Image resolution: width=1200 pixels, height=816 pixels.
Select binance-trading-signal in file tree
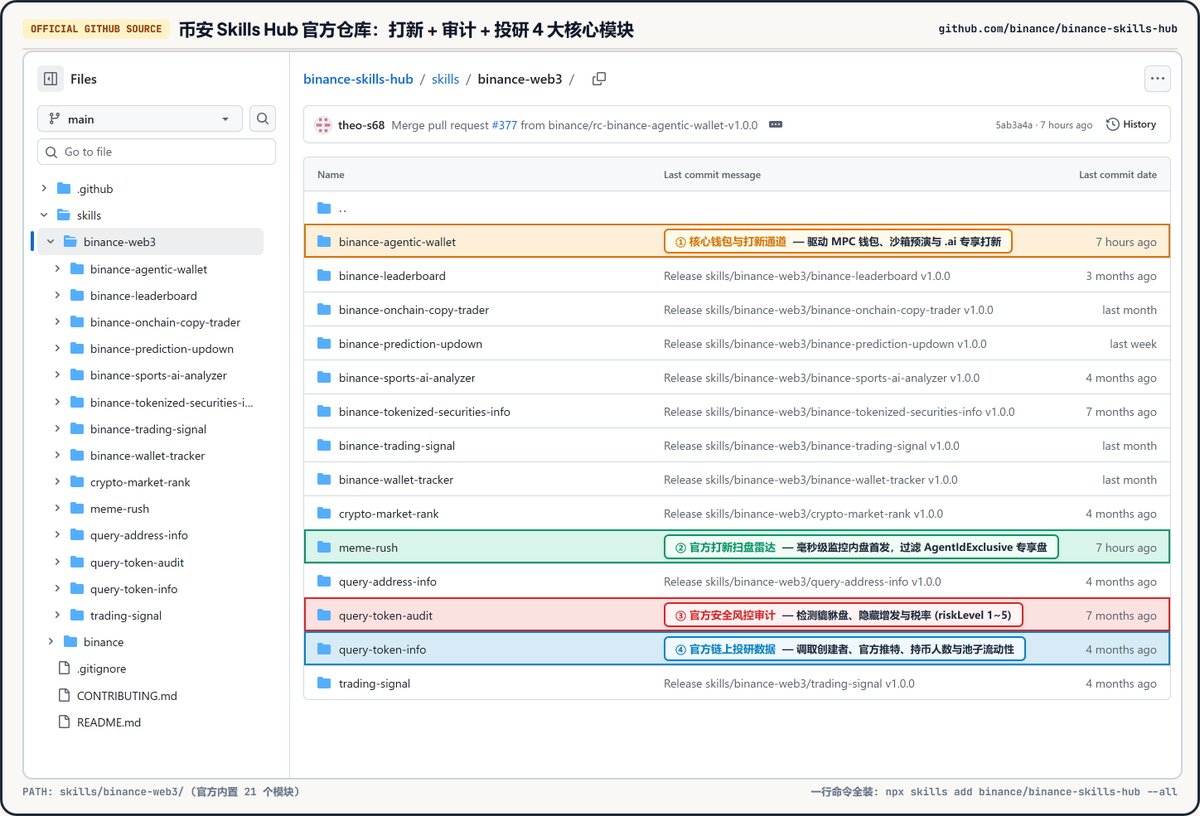(148, 429)
